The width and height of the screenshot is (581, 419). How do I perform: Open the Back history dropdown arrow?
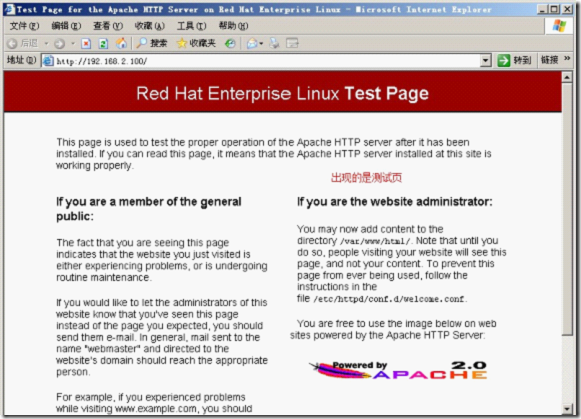click(x=46, y=44)
